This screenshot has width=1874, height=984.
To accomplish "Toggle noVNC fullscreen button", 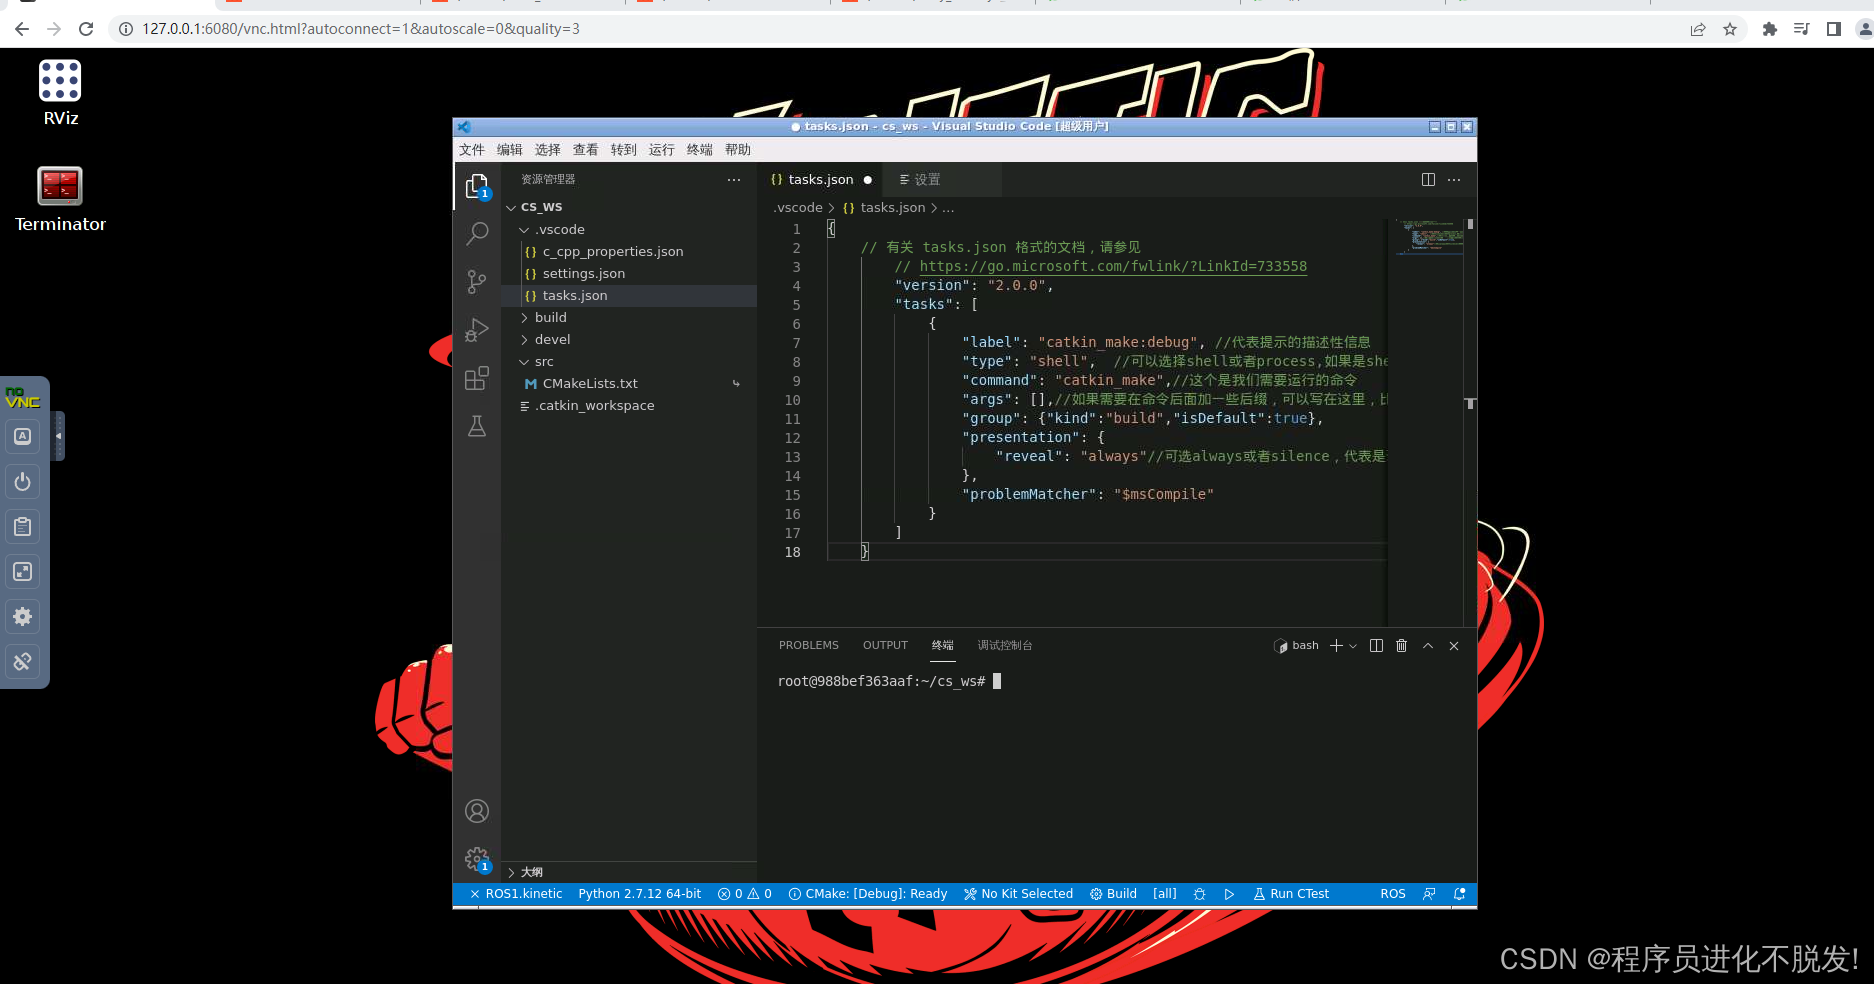I will pos(22,571).
